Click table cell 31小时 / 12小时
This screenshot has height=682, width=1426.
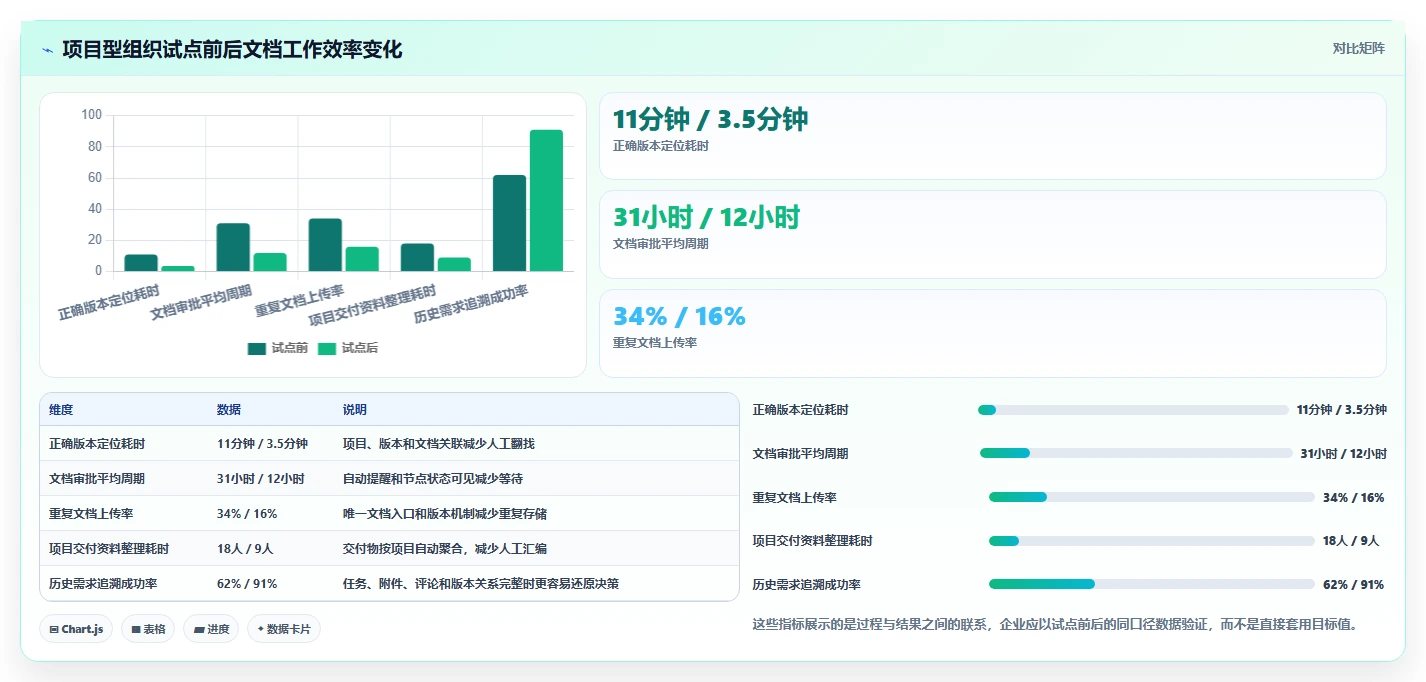pyautogui.click(x=260, y=479)
